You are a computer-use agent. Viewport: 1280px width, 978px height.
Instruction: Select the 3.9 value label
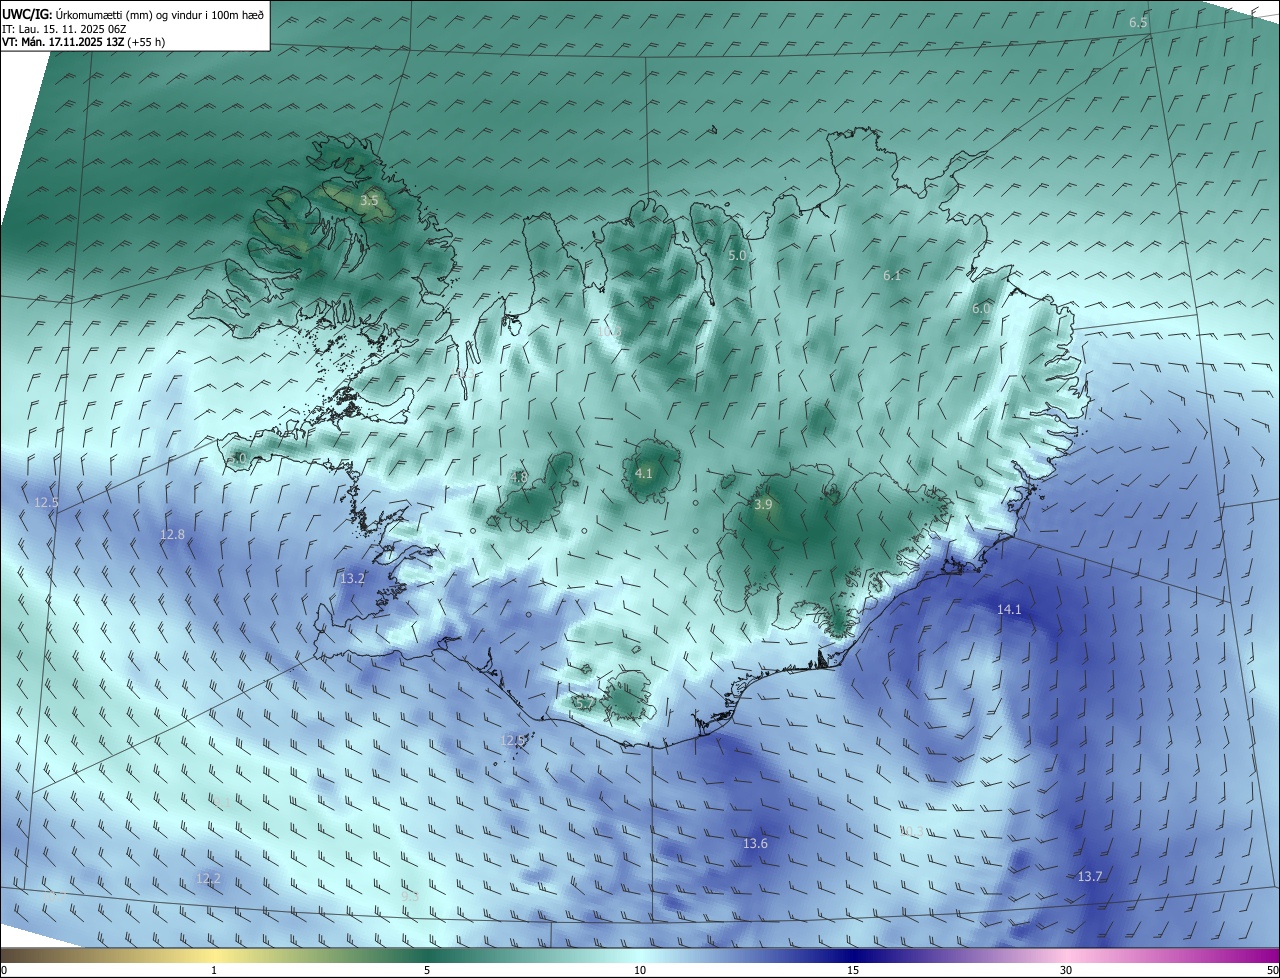763,505
